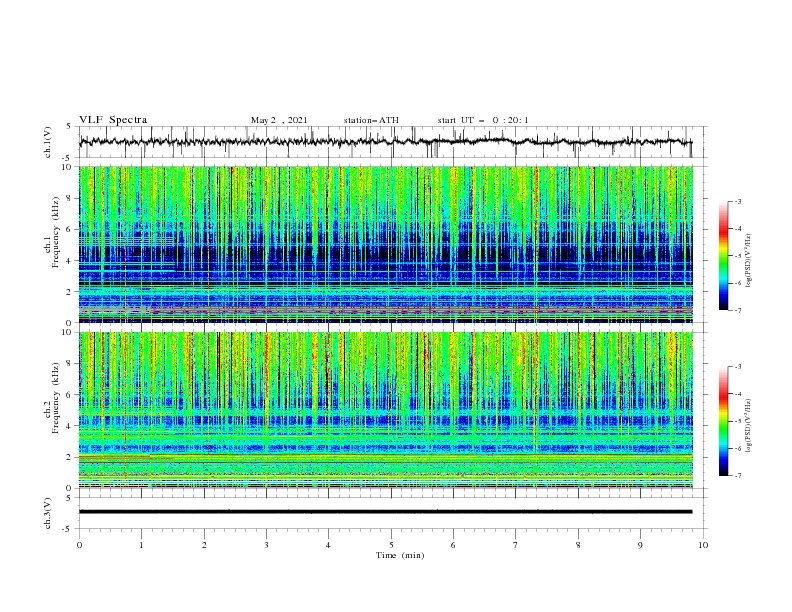Click the time axis tick label '1'
Screen dimensions: 792x612
click(141, 545)
